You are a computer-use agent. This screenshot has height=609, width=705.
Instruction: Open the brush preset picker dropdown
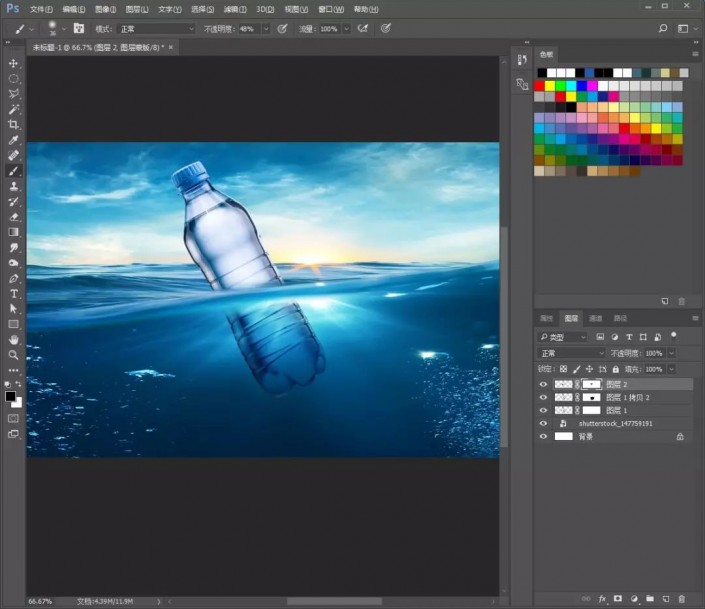click(63, 29)
